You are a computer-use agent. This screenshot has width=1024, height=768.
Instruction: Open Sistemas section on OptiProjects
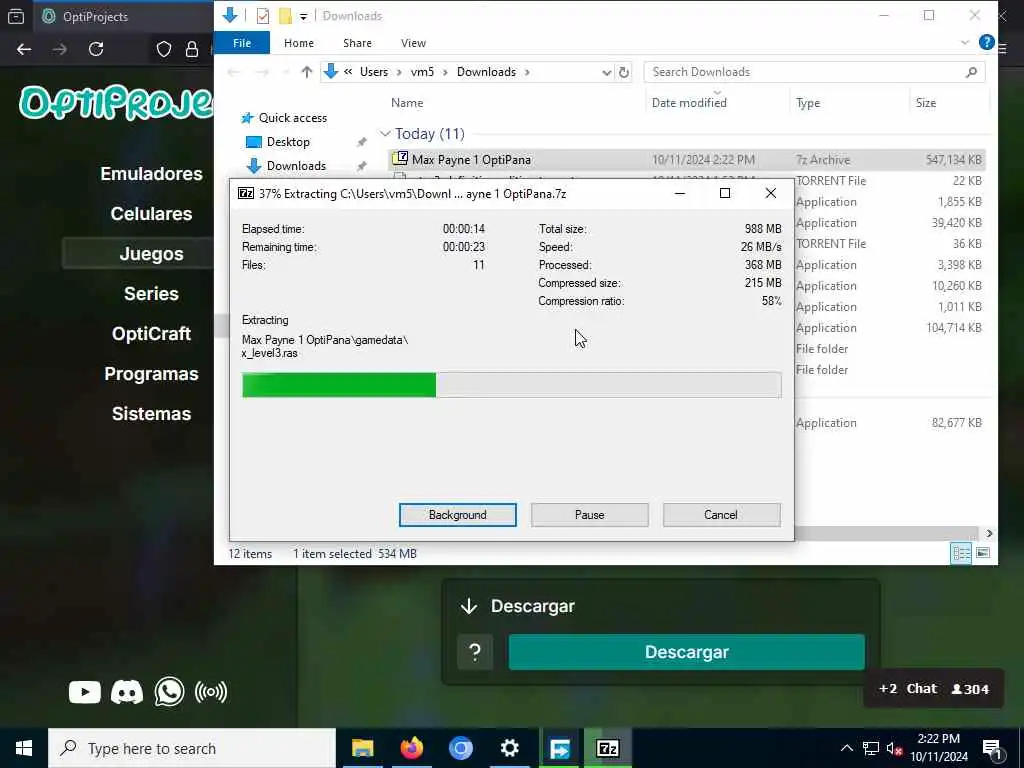tap(151, 413)
